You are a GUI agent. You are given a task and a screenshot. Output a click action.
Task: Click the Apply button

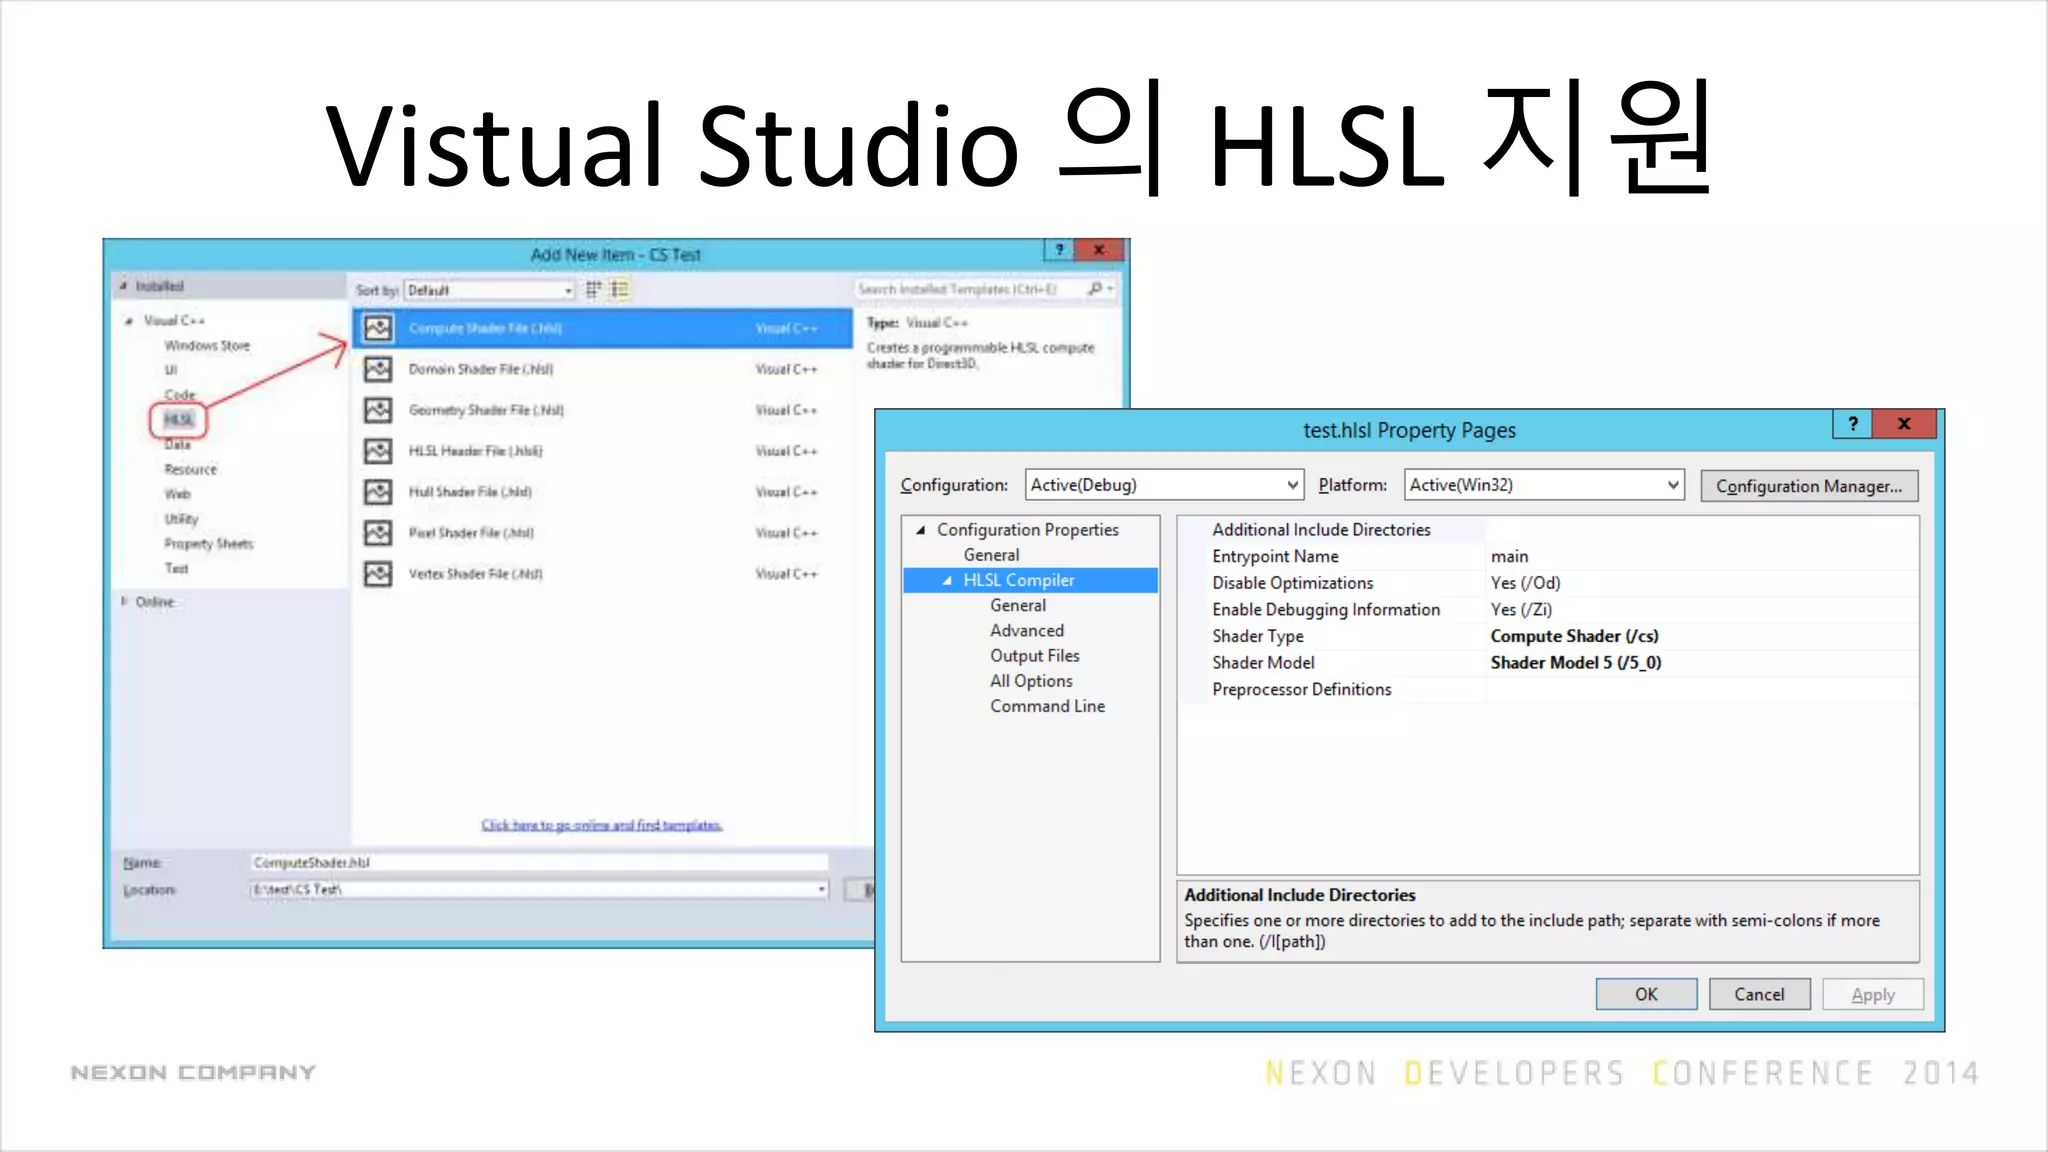(x=1873, y=994)
